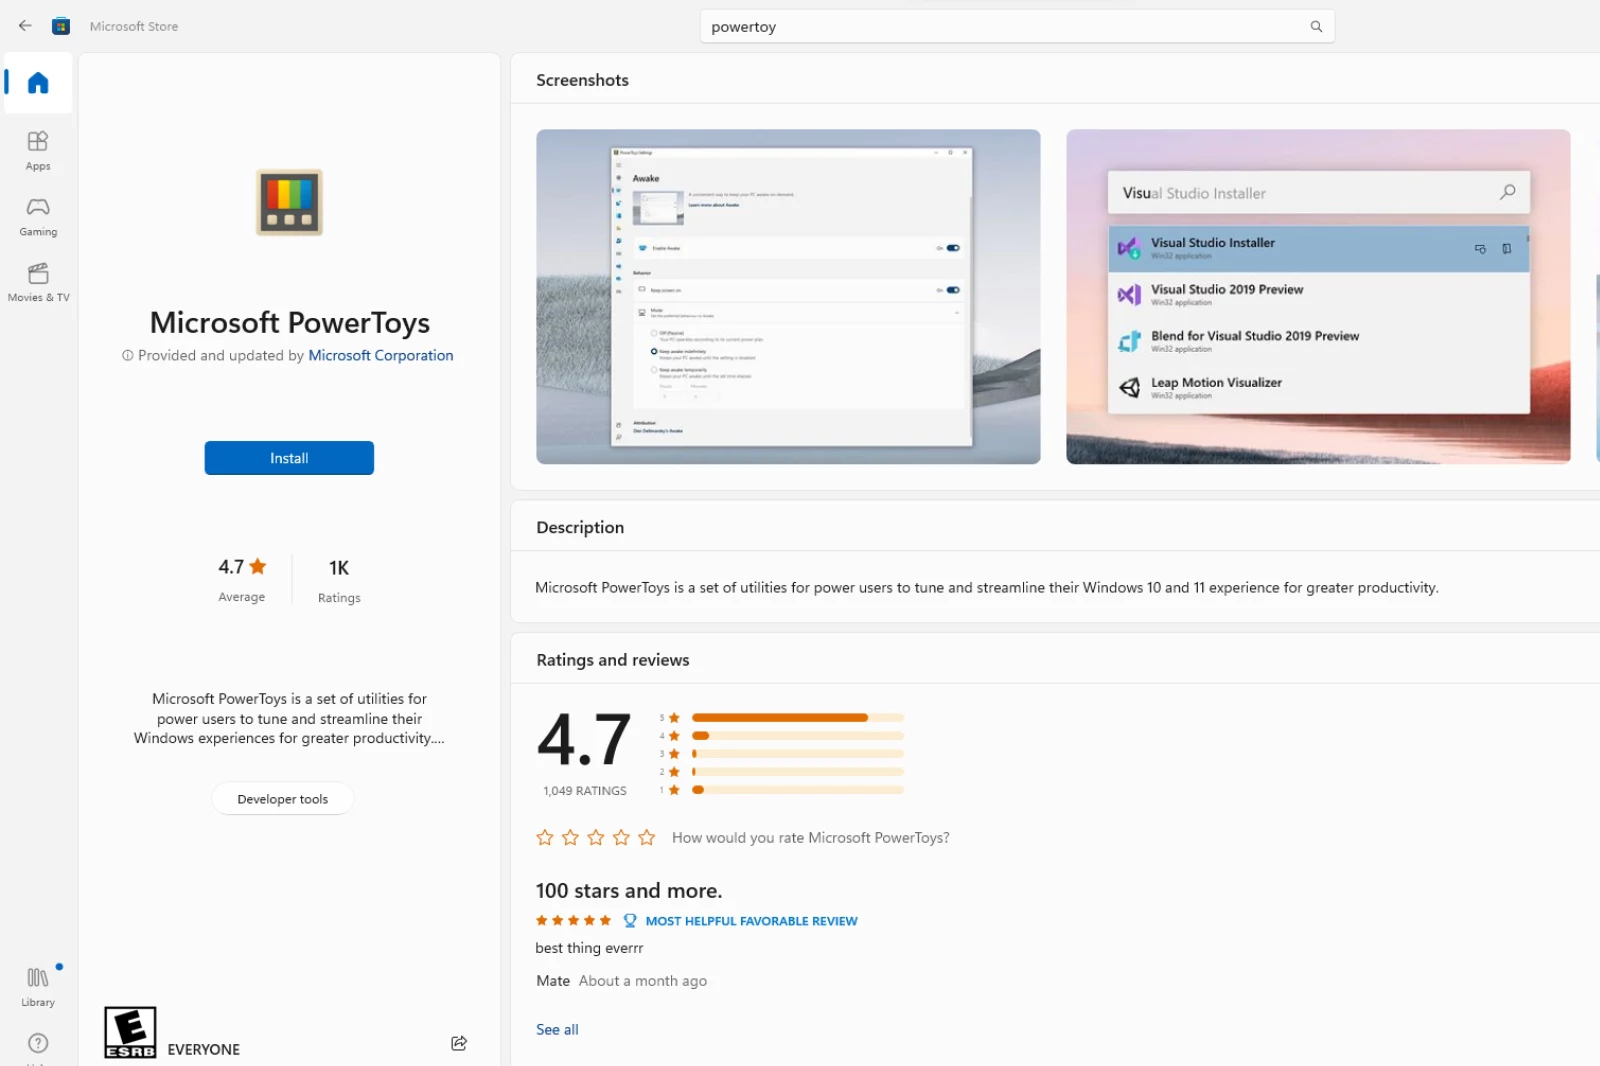Rate PowerToys three stars
Image resolution: width=1600 pixels, height=1066 pixels.
pos(596,837)
